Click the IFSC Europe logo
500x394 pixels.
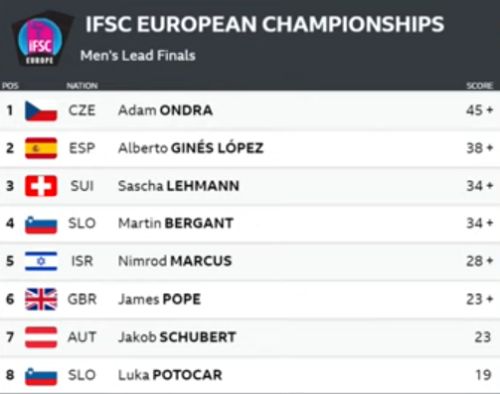point(41,41)
